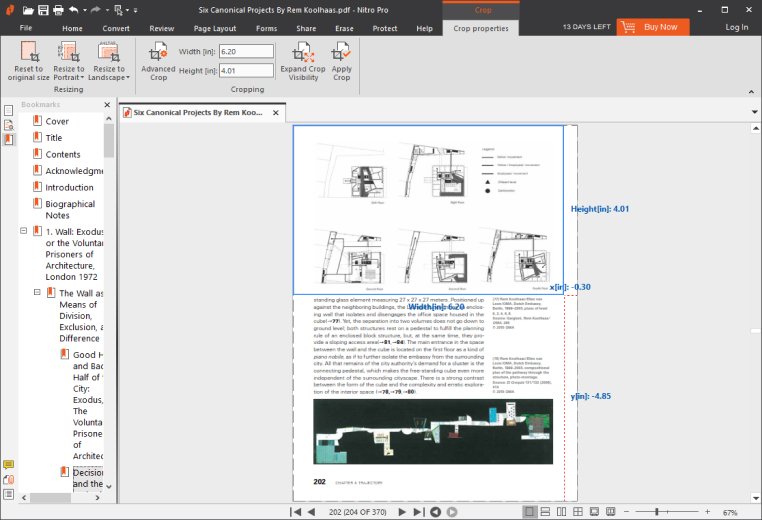Screen dimensions: 762x520
Task: Open Resize to Landscape dropdown
Action: click(109, 61)
